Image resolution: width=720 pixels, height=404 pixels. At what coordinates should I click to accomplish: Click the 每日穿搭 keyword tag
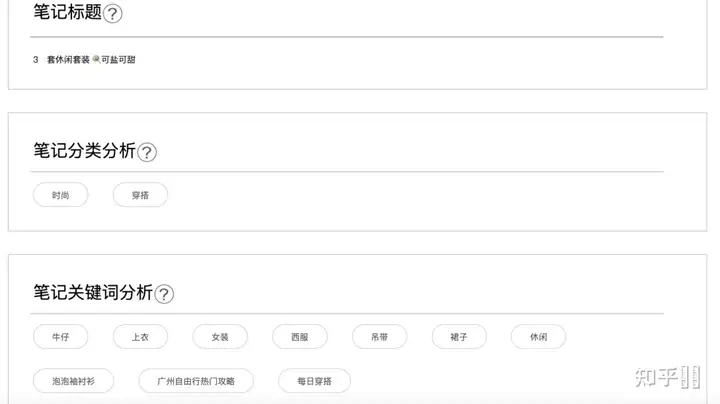(315, 381)
